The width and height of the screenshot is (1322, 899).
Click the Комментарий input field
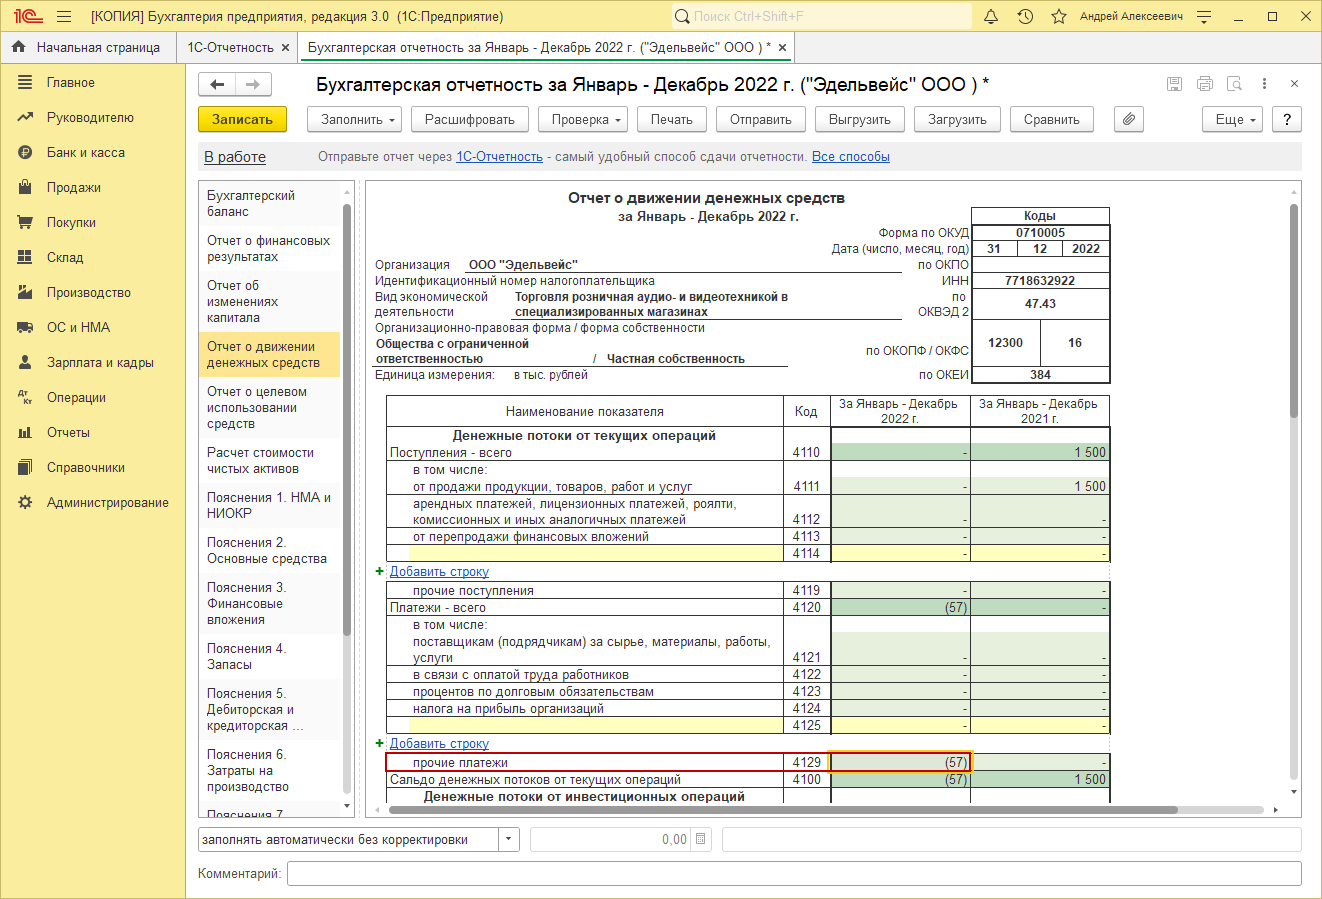[794, 873]
